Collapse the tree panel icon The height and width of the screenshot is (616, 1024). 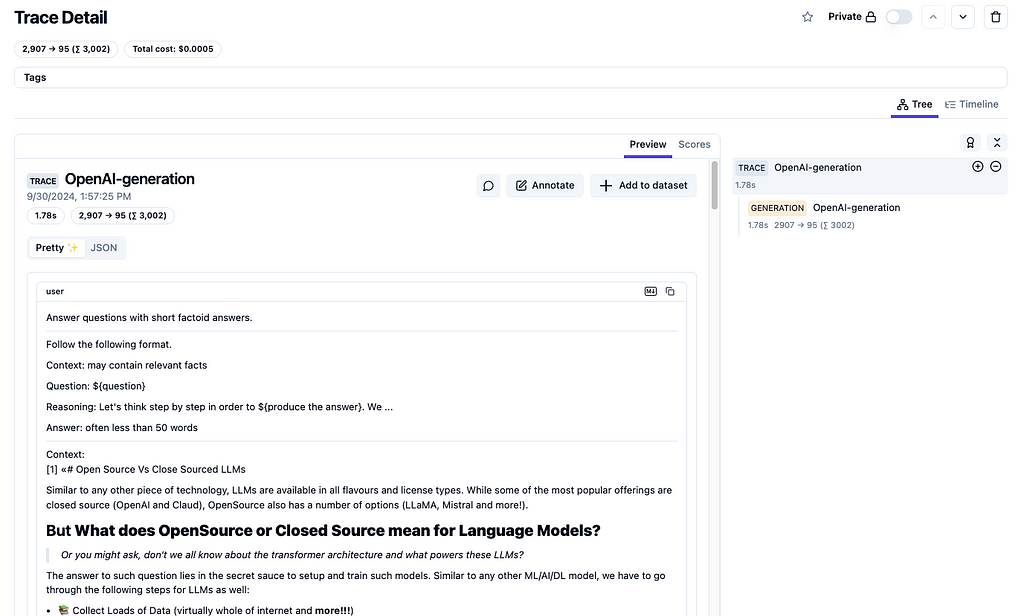997,142
